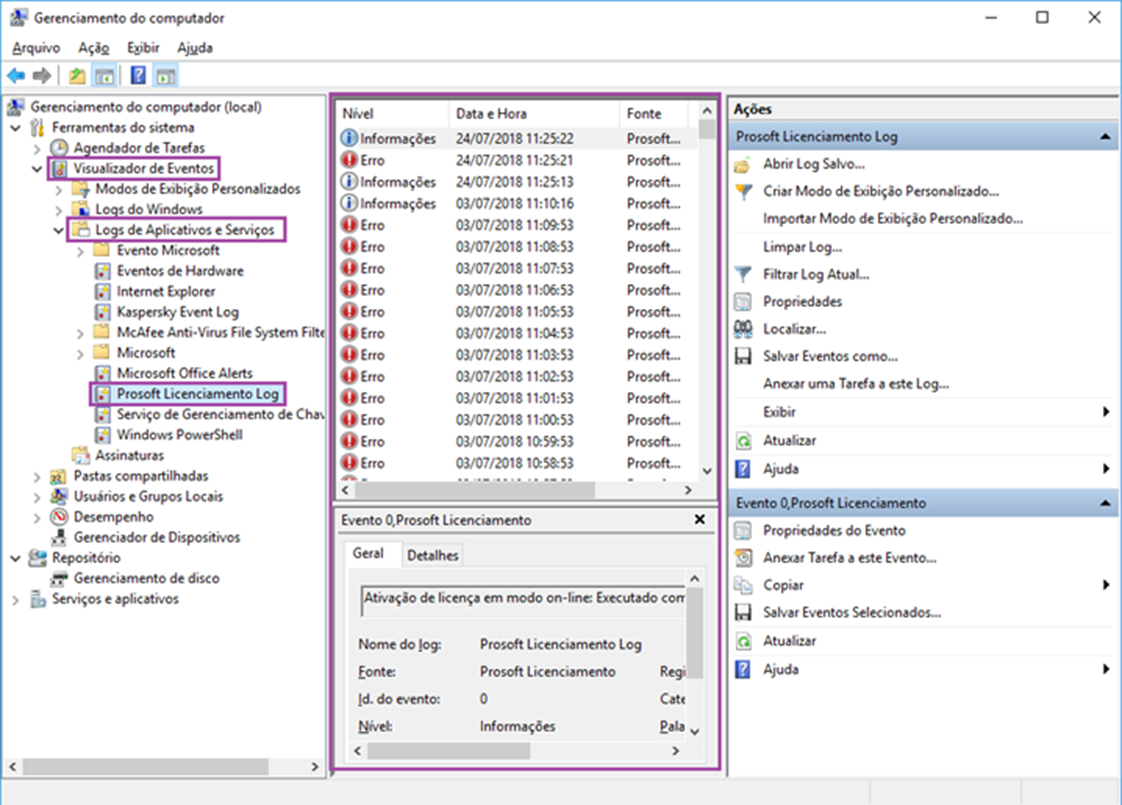
Task: Click the Up one level folder icon
Action: (x=77, y=75)
